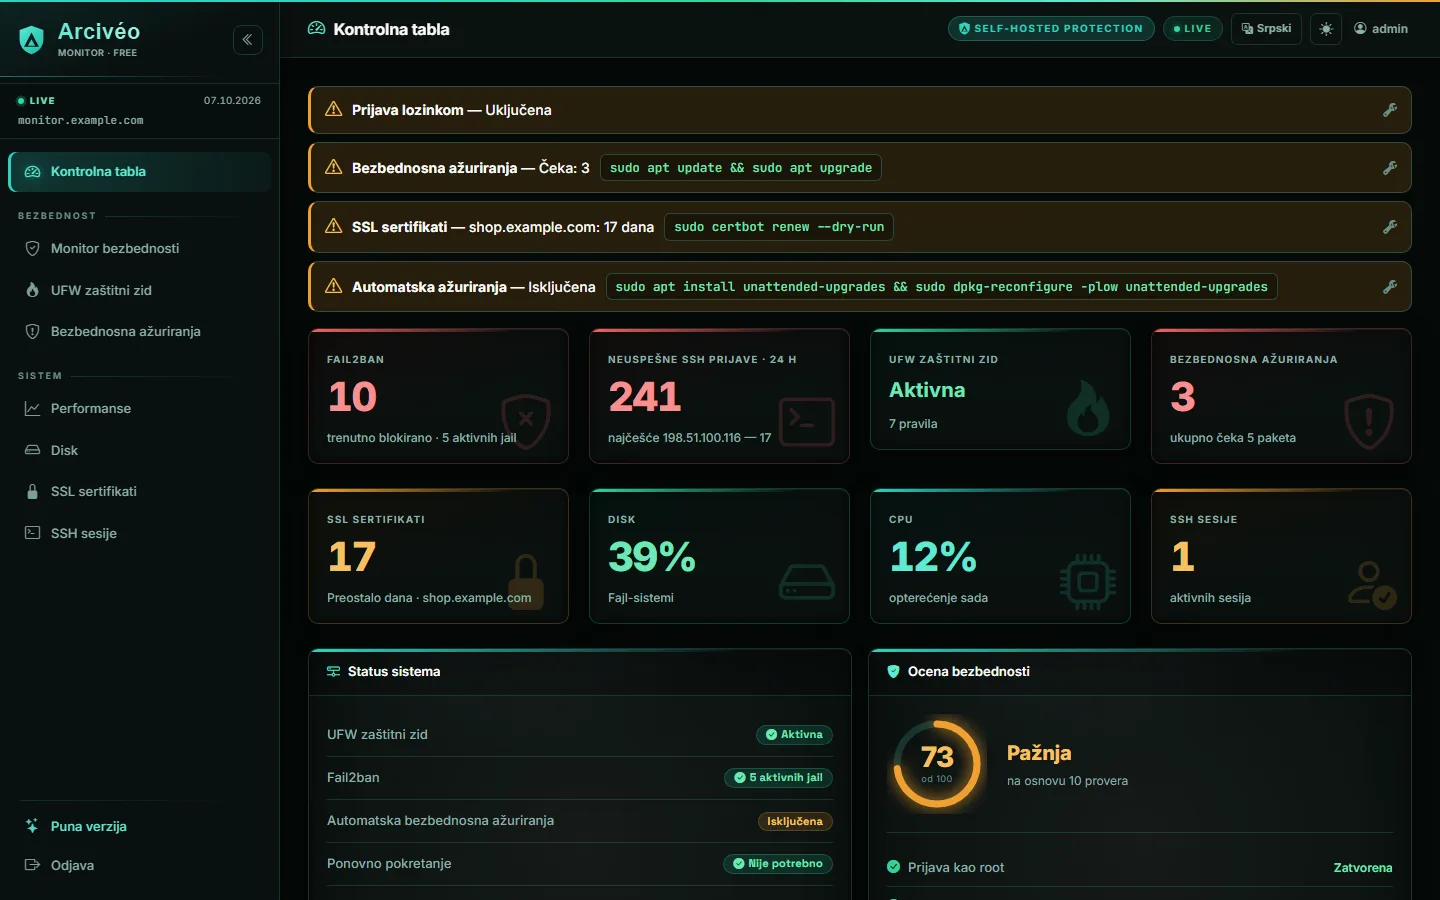Click the Nije potrebno badge
Viewport: 1440px width, 900px height.
coord(778,864)
